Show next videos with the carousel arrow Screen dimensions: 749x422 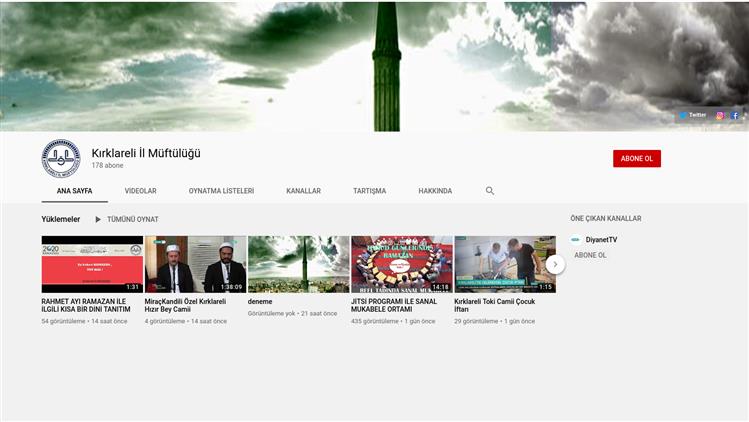click(555, 264)
